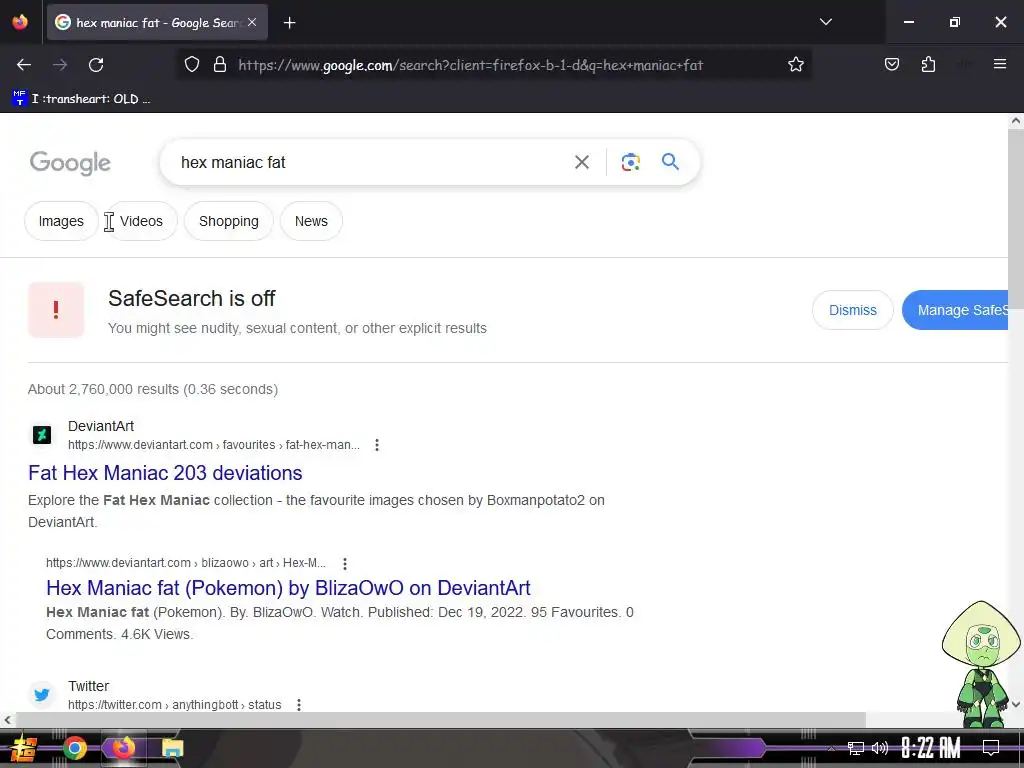
Task: Bookmark this page with the star icon
Action: point(795,65)
